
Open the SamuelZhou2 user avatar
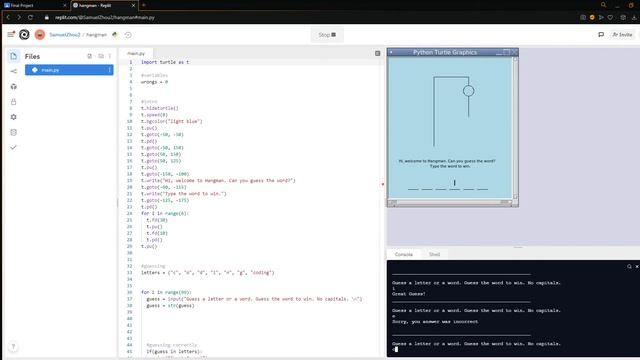pos(40,35)
